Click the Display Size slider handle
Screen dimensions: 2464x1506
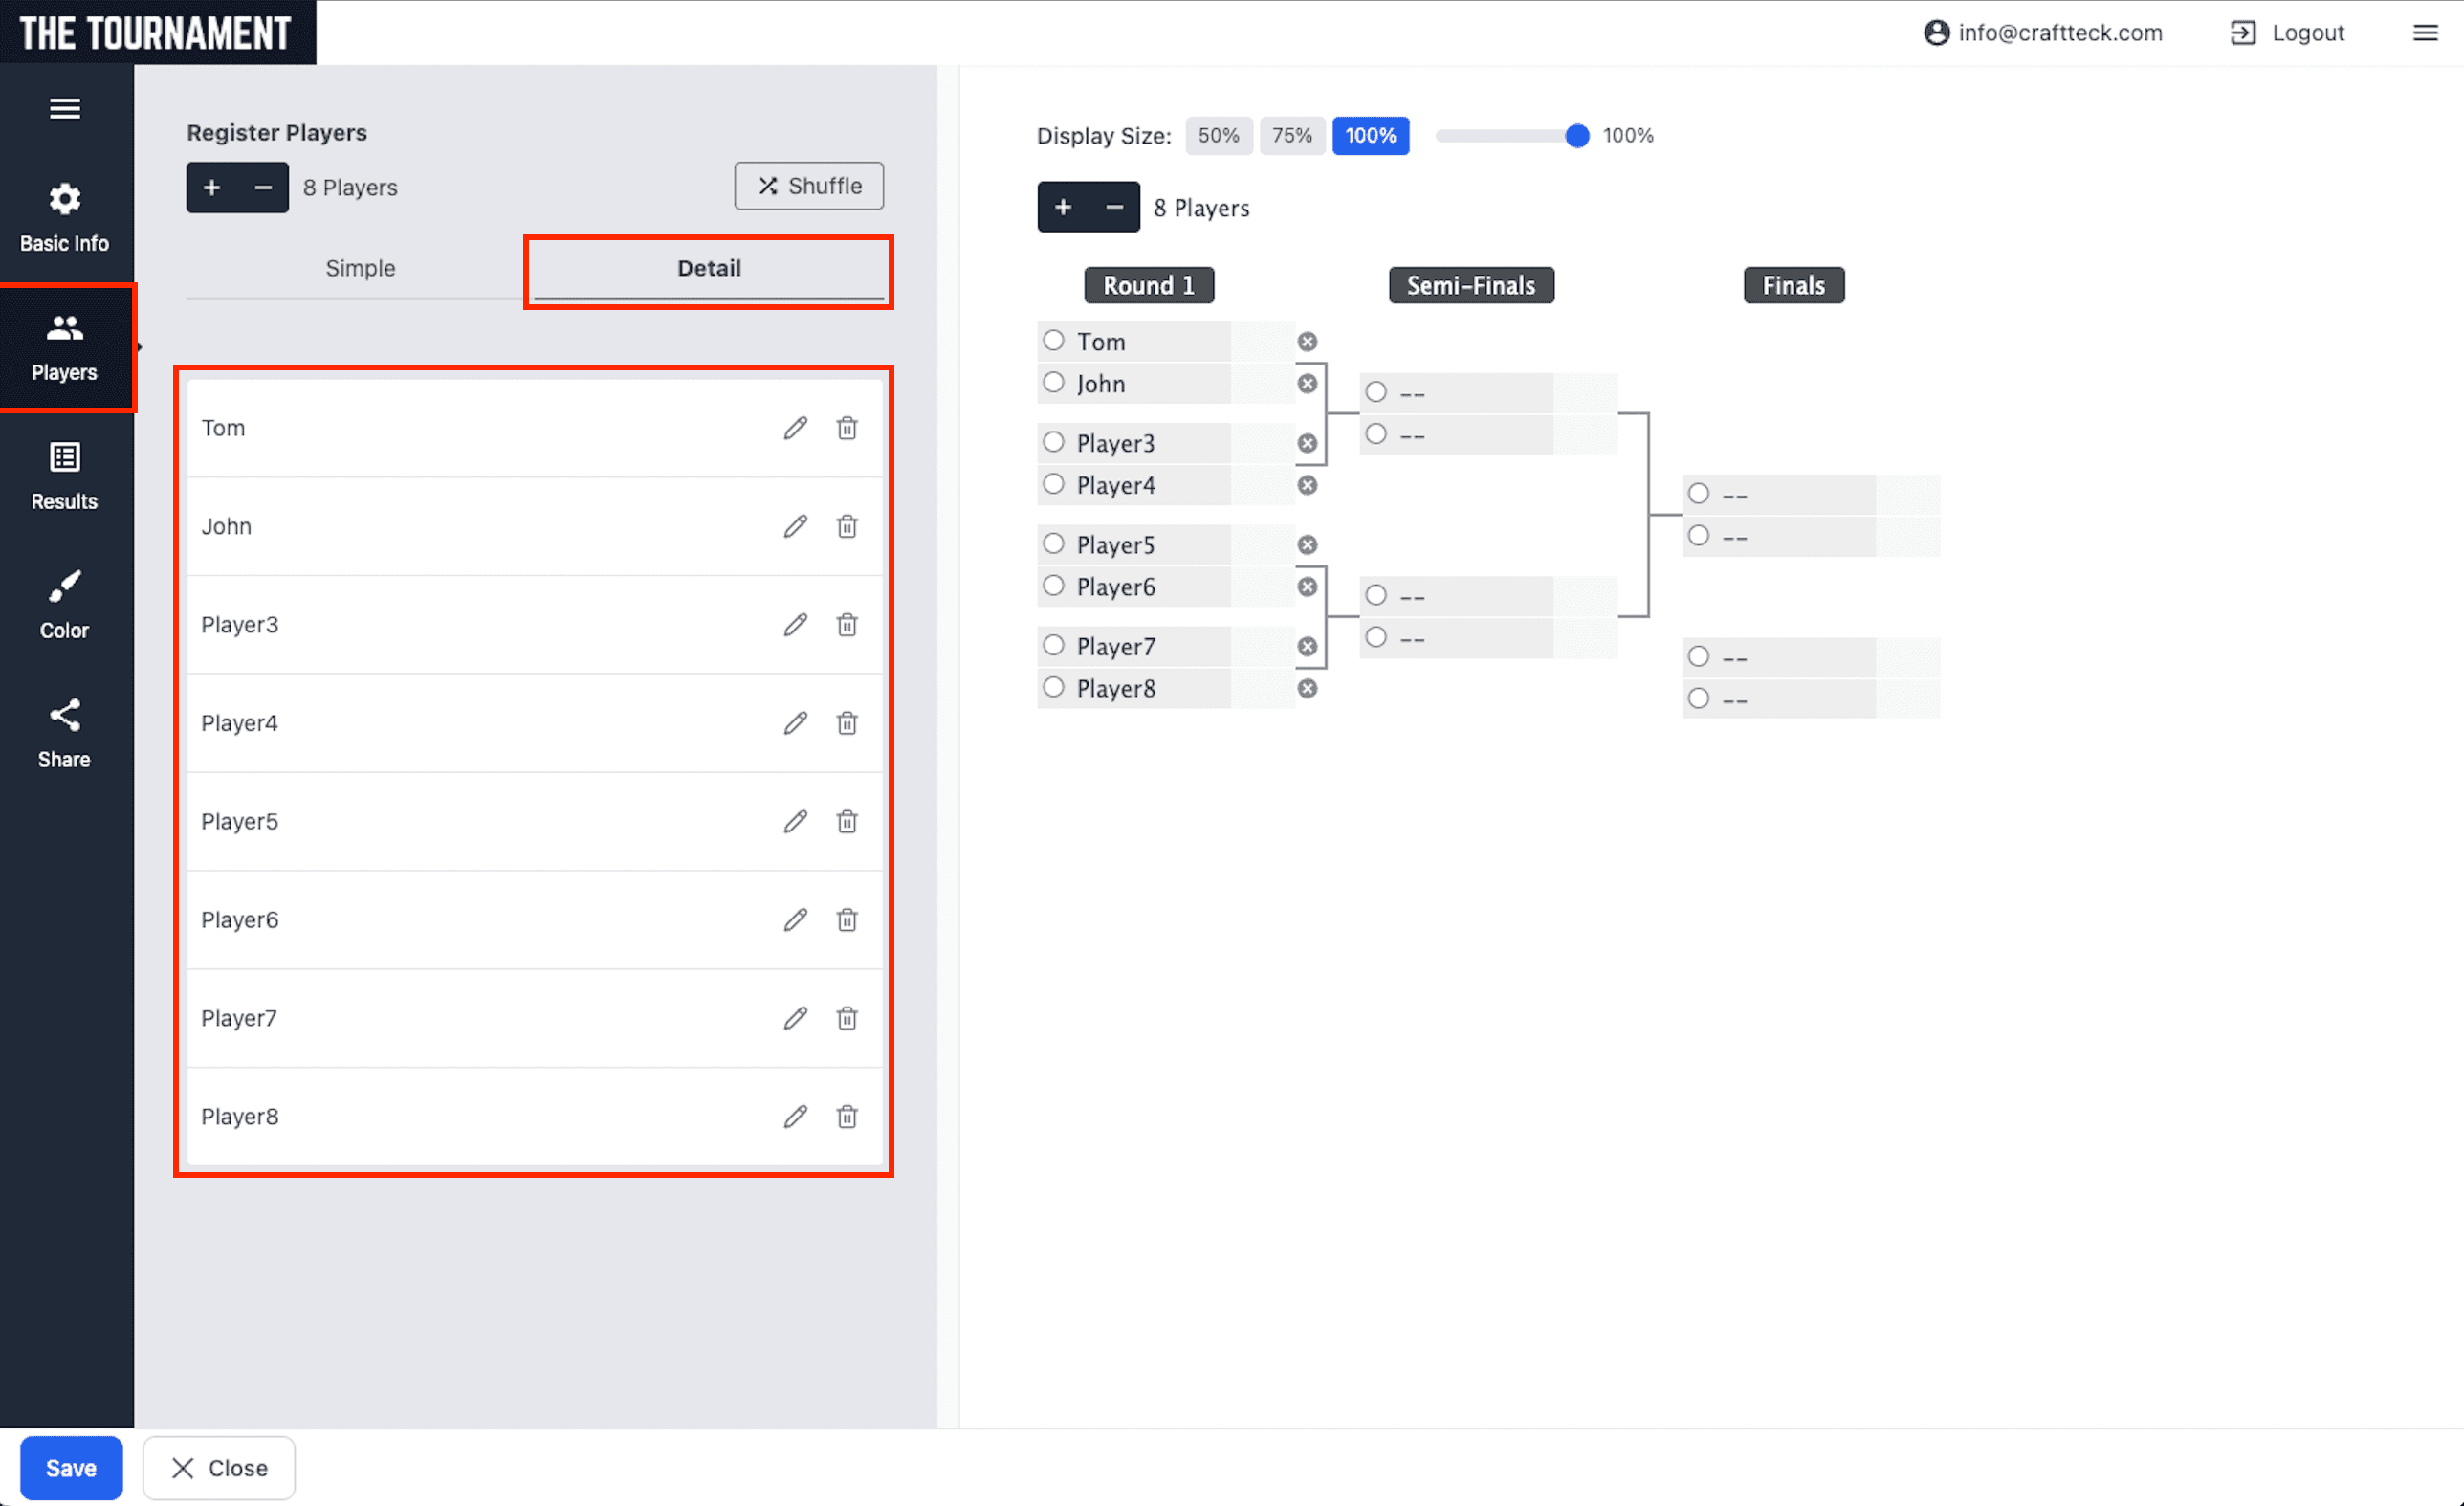point(1576,136)
